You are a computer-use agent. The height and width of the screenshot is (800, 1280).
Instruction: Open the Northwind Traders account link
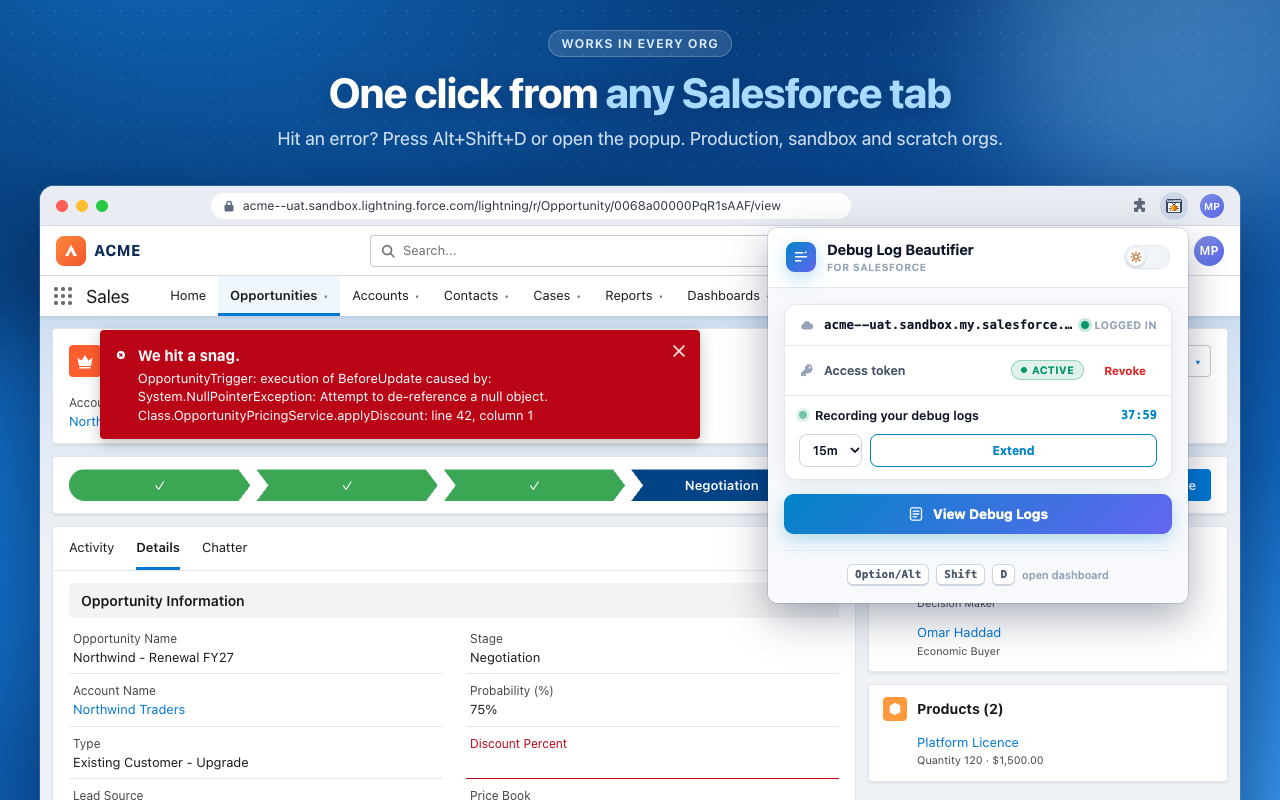129,710
